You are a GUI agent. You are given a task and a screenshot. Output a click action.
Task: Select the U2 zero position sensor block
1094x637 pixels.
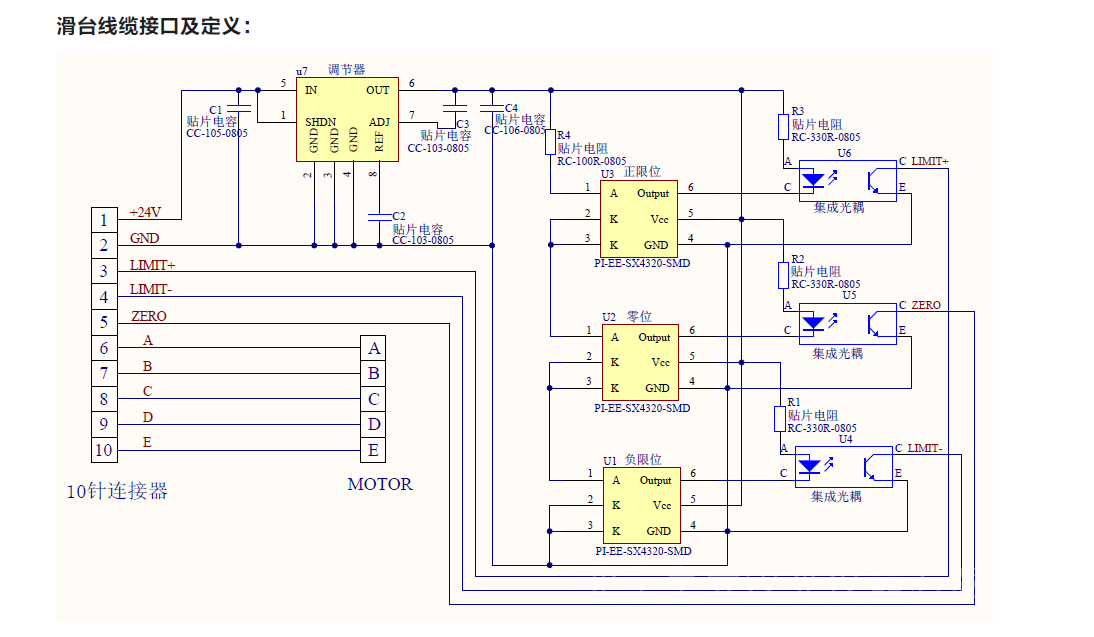click(639, 362)
